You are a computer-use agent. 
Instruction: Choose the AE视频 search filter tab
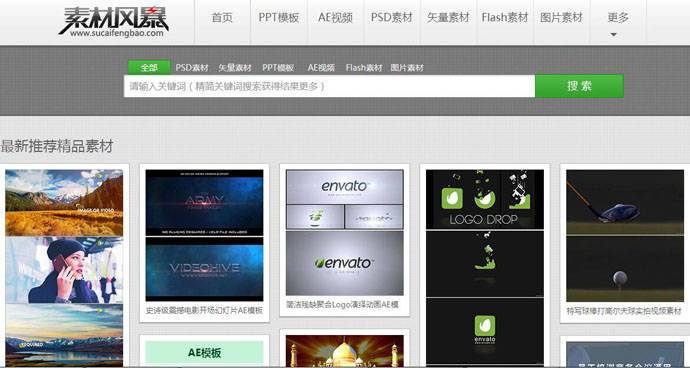click(321, 68)
